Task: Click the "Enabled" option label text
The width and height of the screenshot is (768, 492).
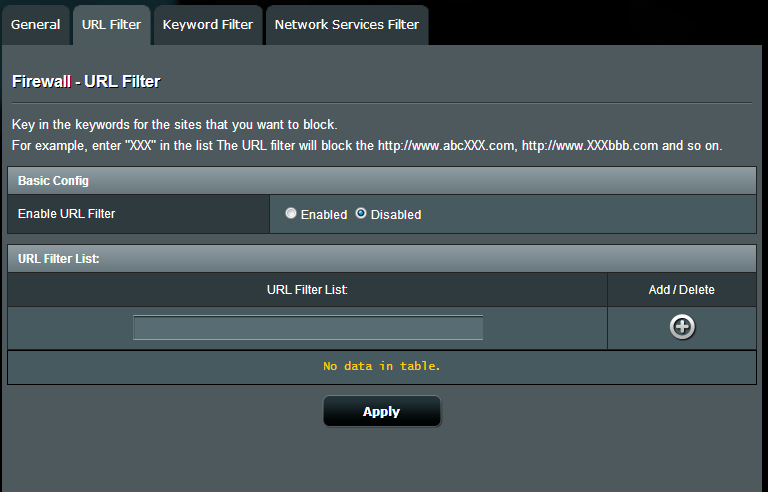Action: [324, 215]
